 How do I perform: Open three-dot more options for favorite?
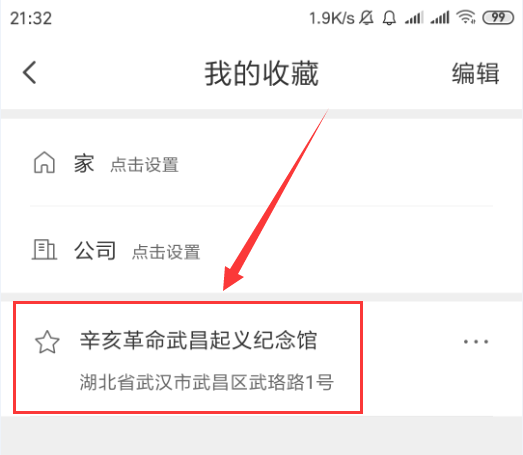click(476, 342)
